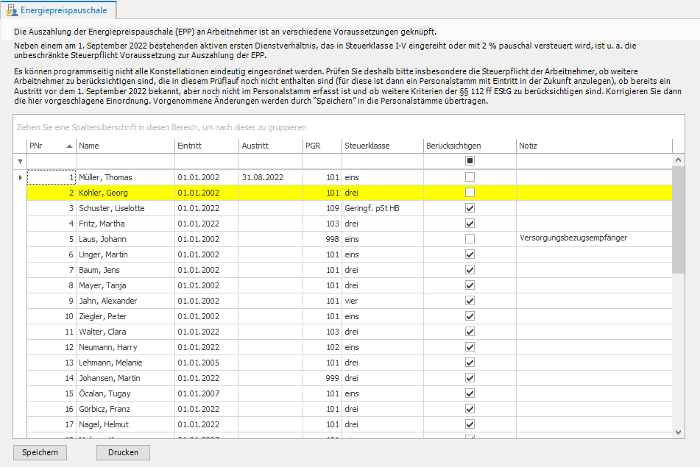
Task: Click Eintritt 01.01.2005 for Lehmann
Action: click(x=198, y=363)
